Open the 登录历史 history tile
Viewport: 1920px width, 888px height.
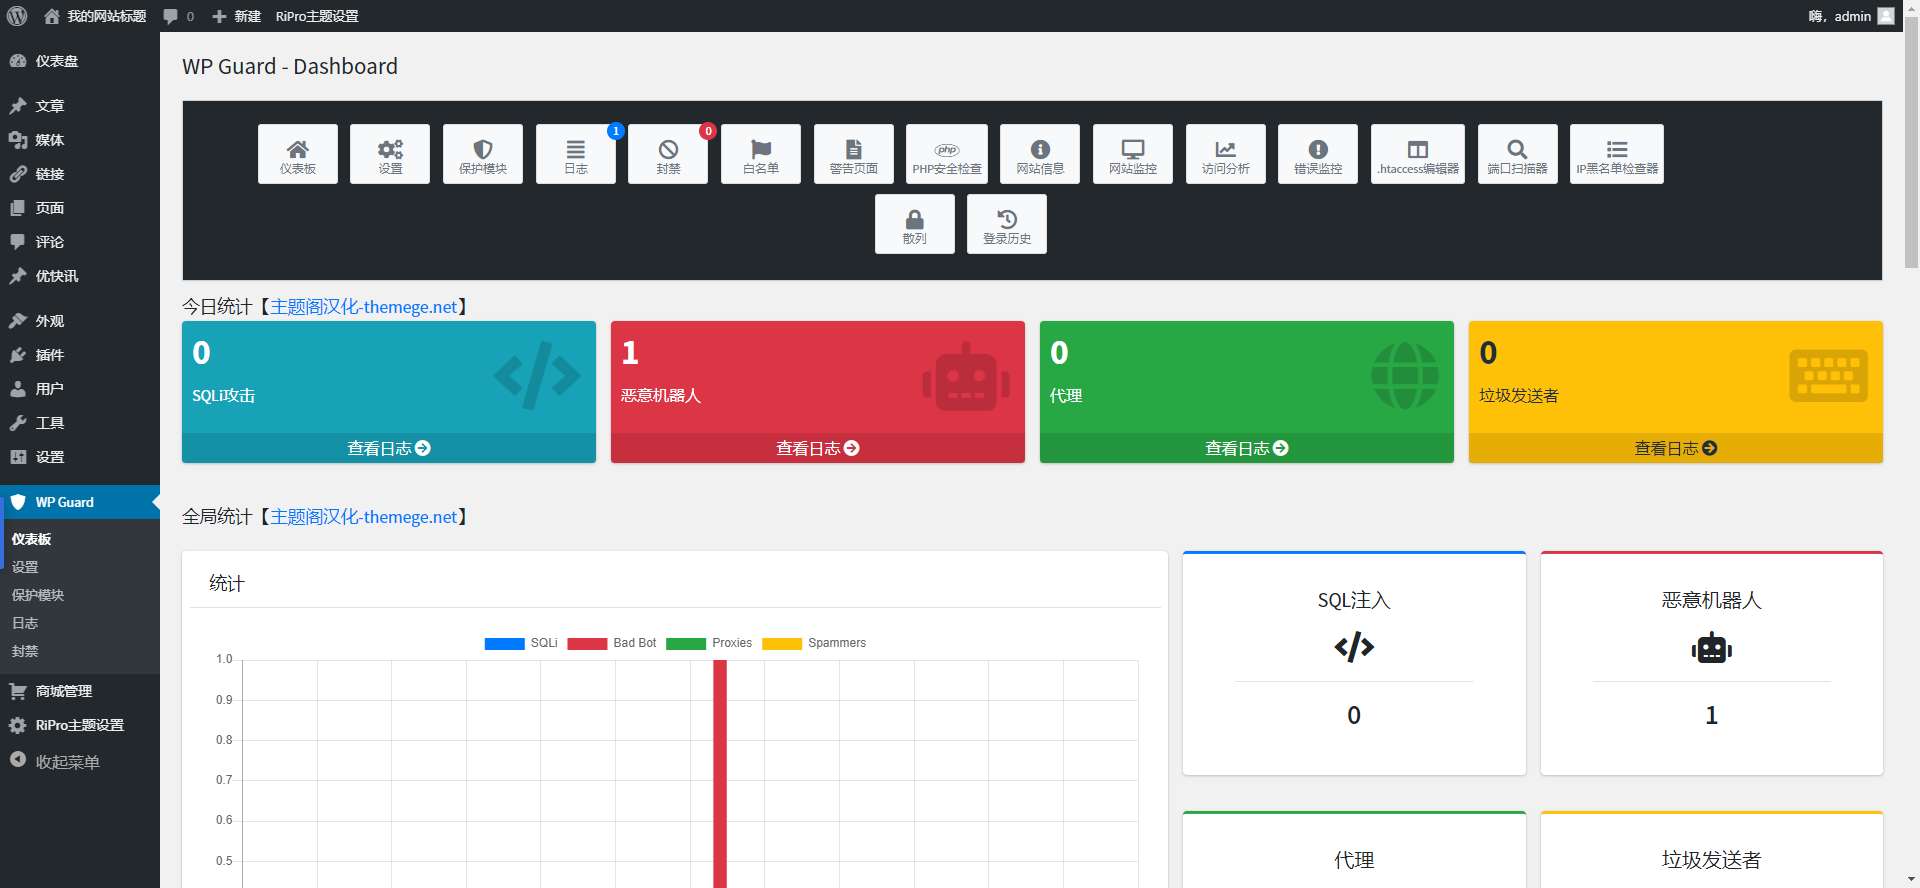click(1007, 224)
